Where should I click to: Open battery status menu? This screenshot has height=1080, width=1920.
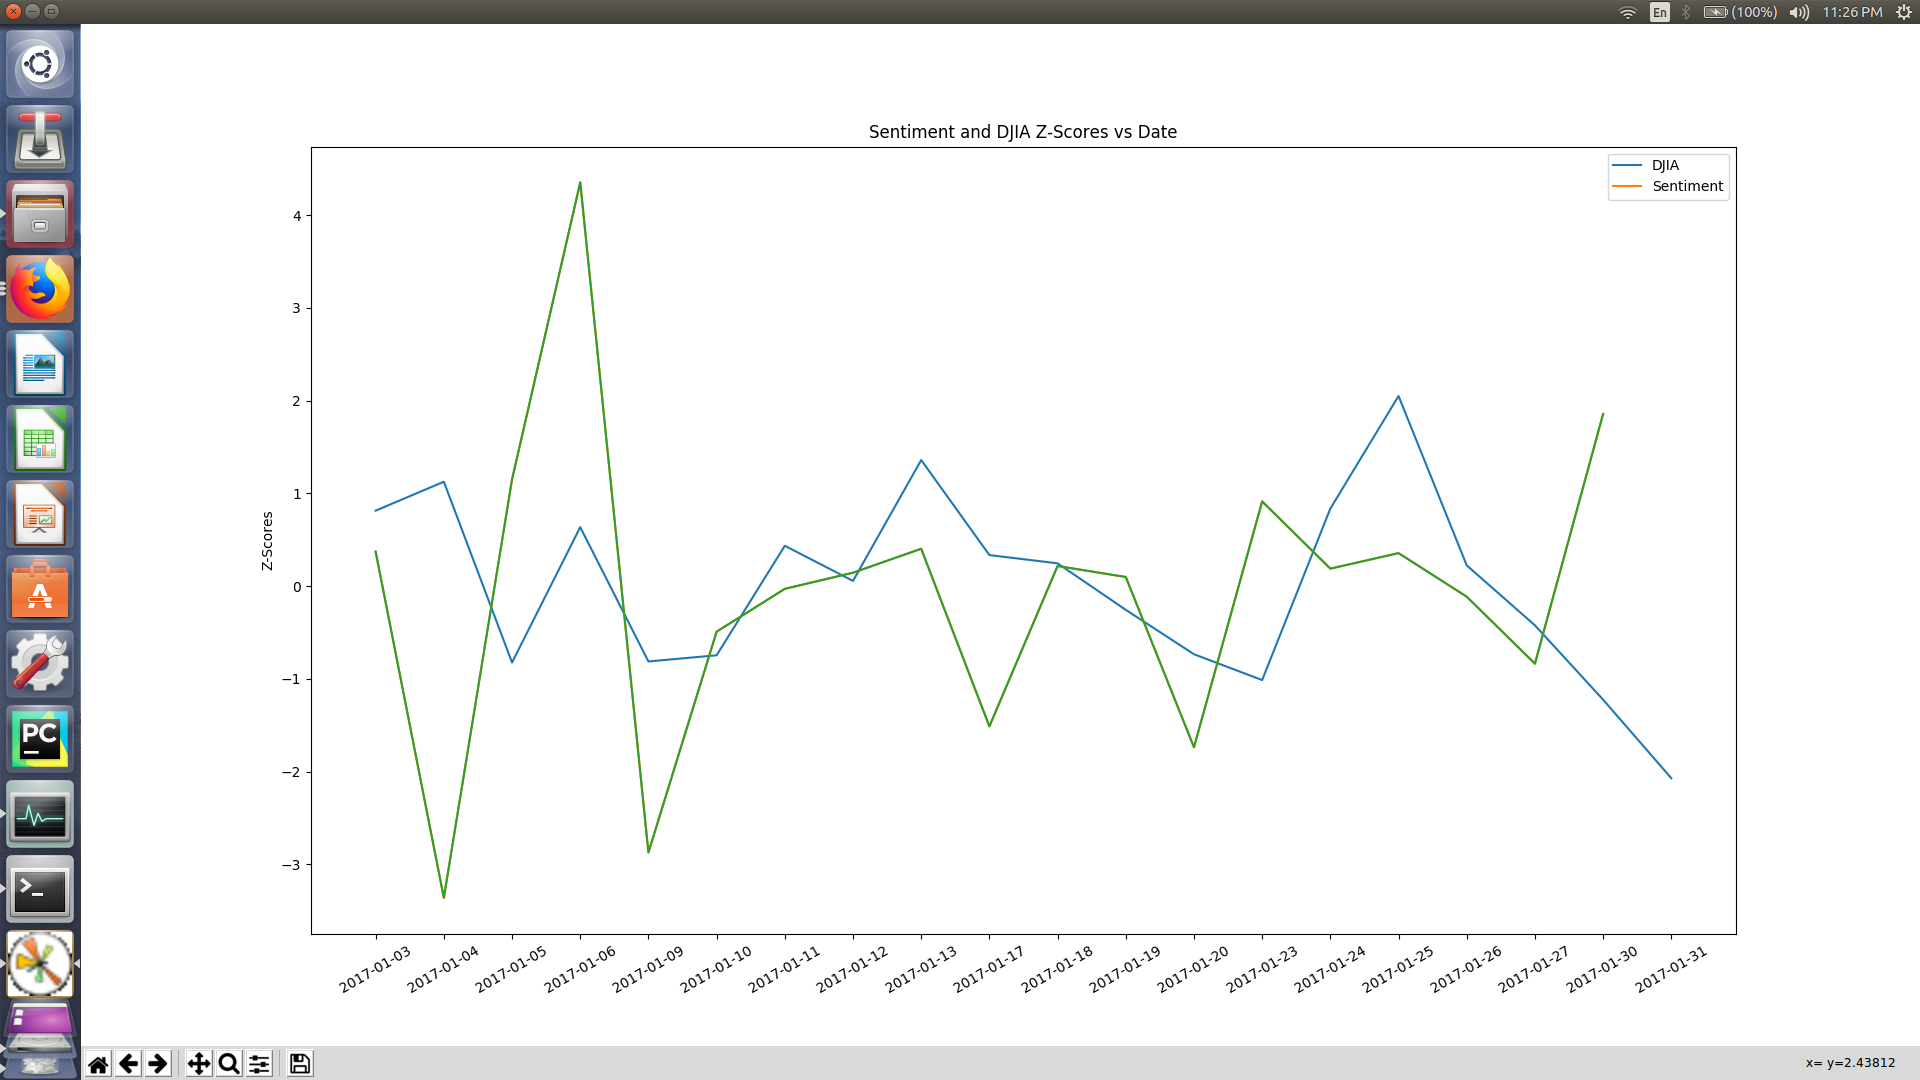click(x=1740, y=12)
